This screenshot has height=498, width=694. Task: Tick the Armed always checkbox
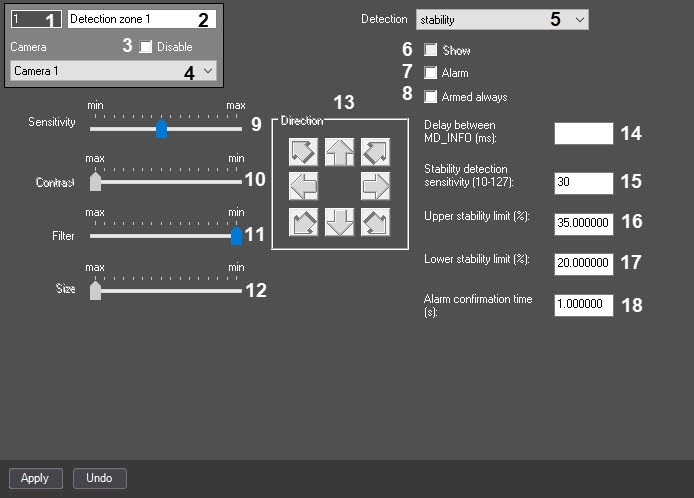430,97
